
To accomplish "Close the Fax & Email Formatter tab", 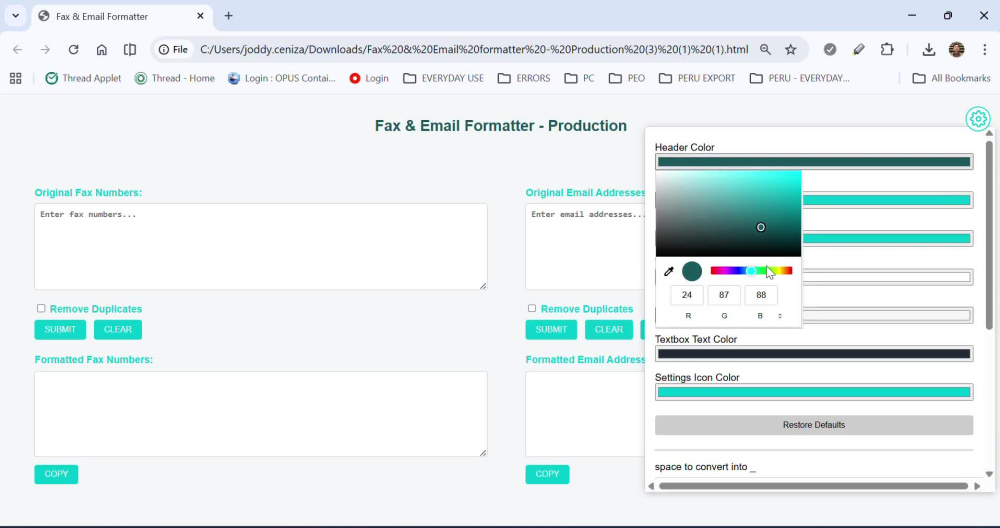I will (x=200, y=16).
